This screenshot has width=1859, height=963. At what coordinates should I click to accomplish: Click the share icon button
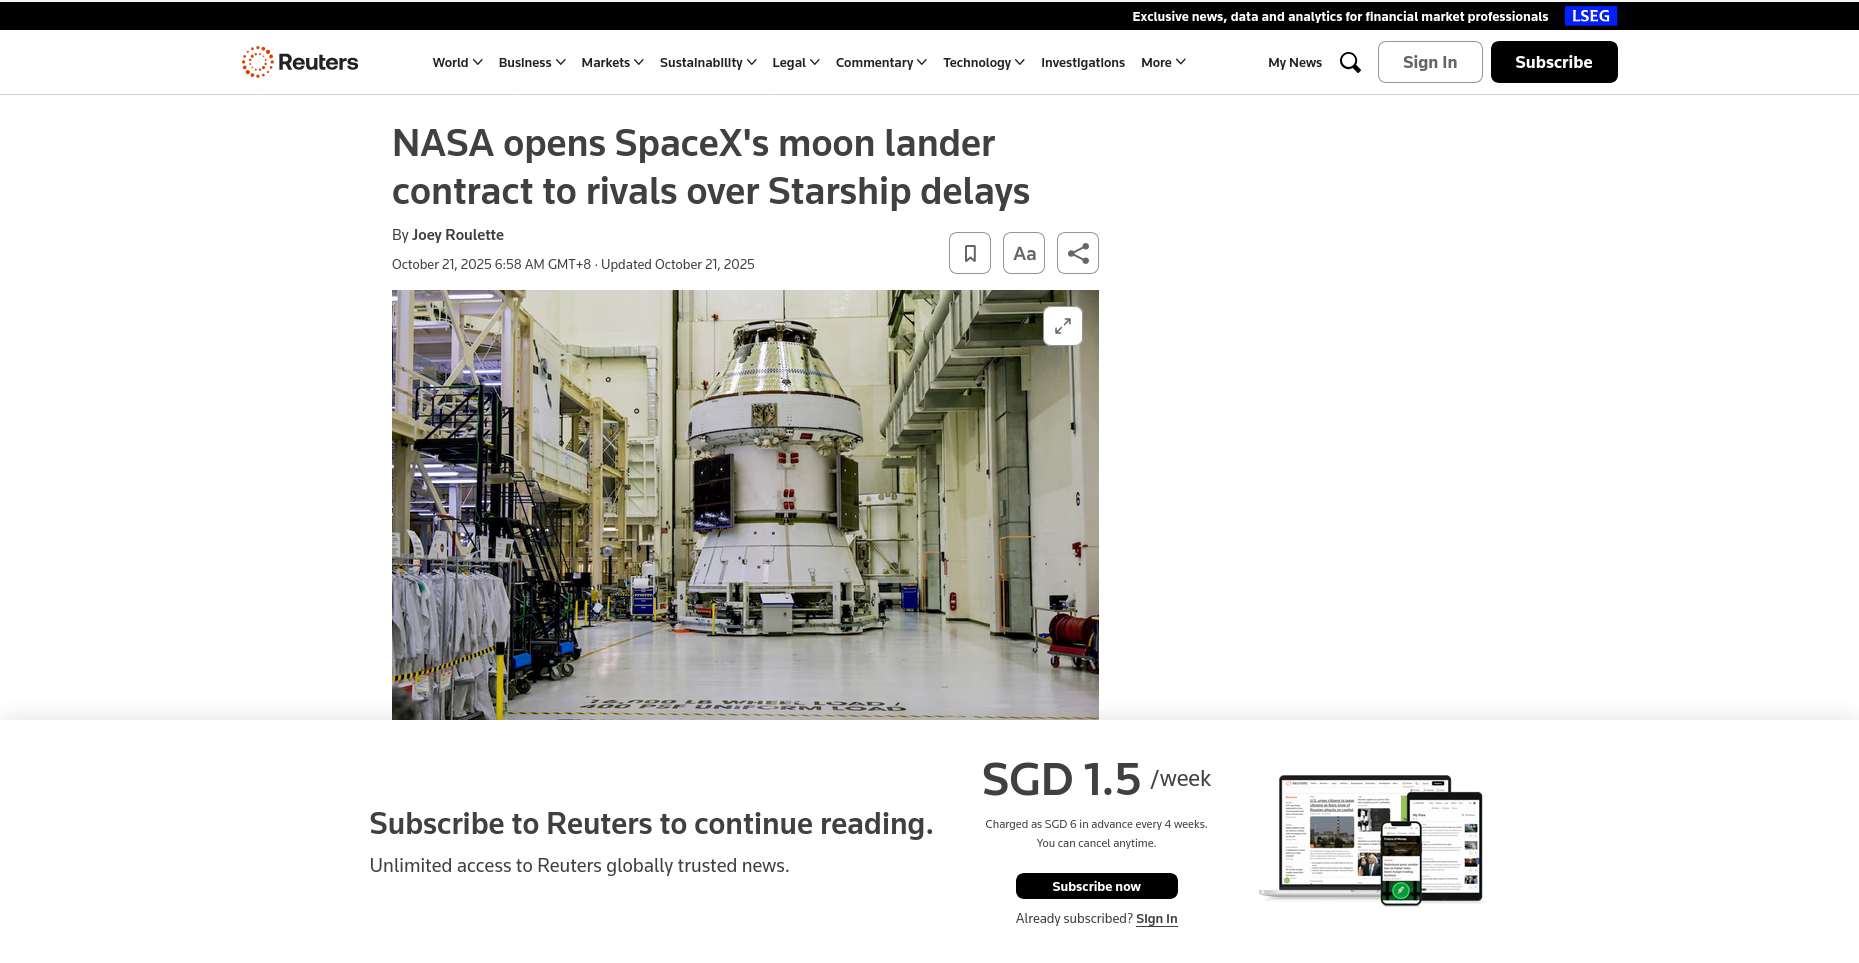point(1078,253)
